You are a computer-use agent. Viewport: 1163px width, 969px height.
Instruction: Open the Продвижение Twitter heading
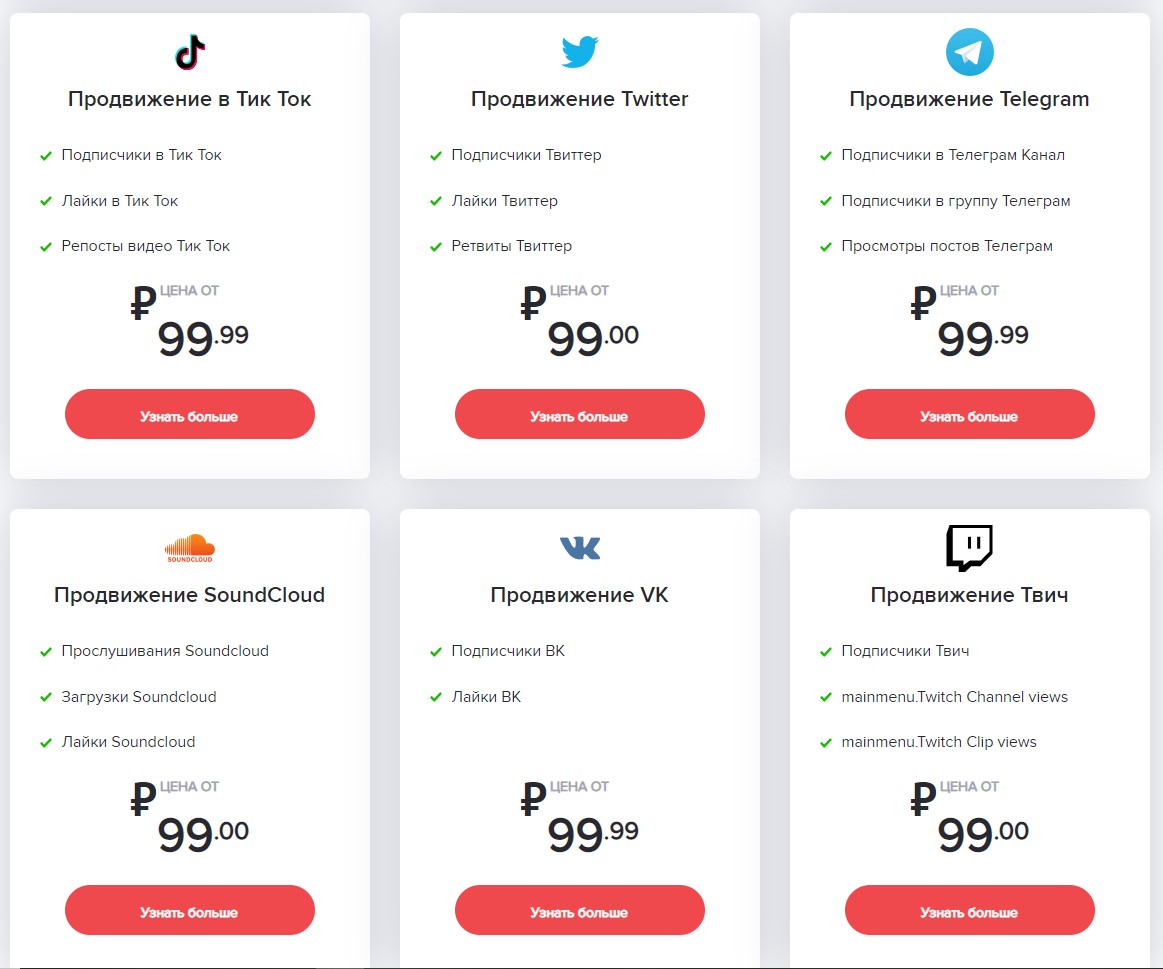[579, 99]
